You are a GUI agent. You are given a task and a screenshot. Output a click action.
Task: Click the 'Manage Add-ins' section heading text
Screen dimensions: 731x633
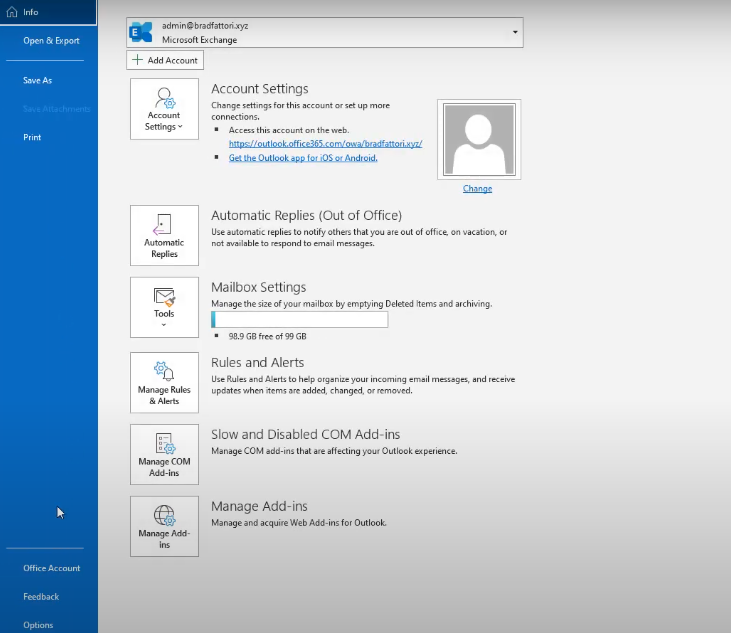[x=259, y=506]
